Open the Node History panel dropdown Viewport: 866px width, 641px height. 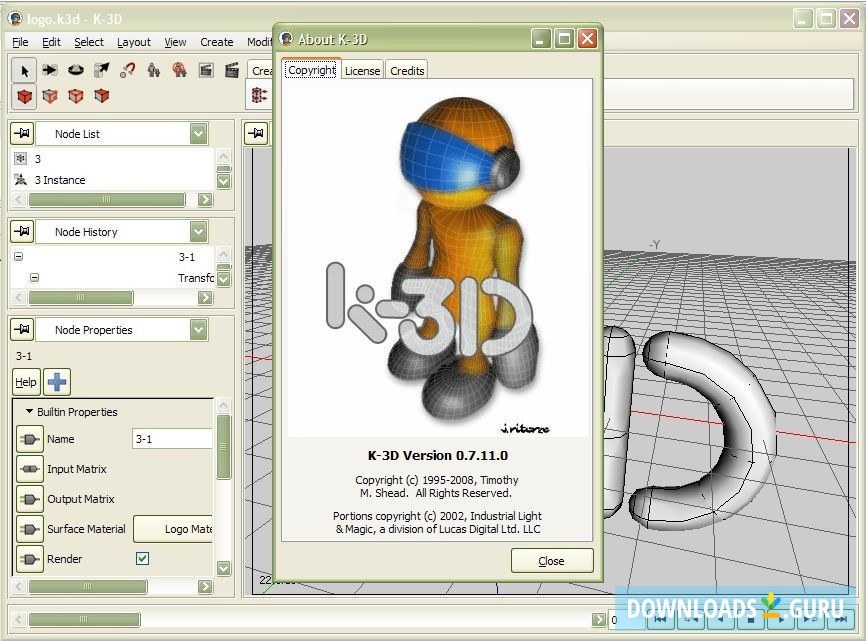[x=198, y=231]
